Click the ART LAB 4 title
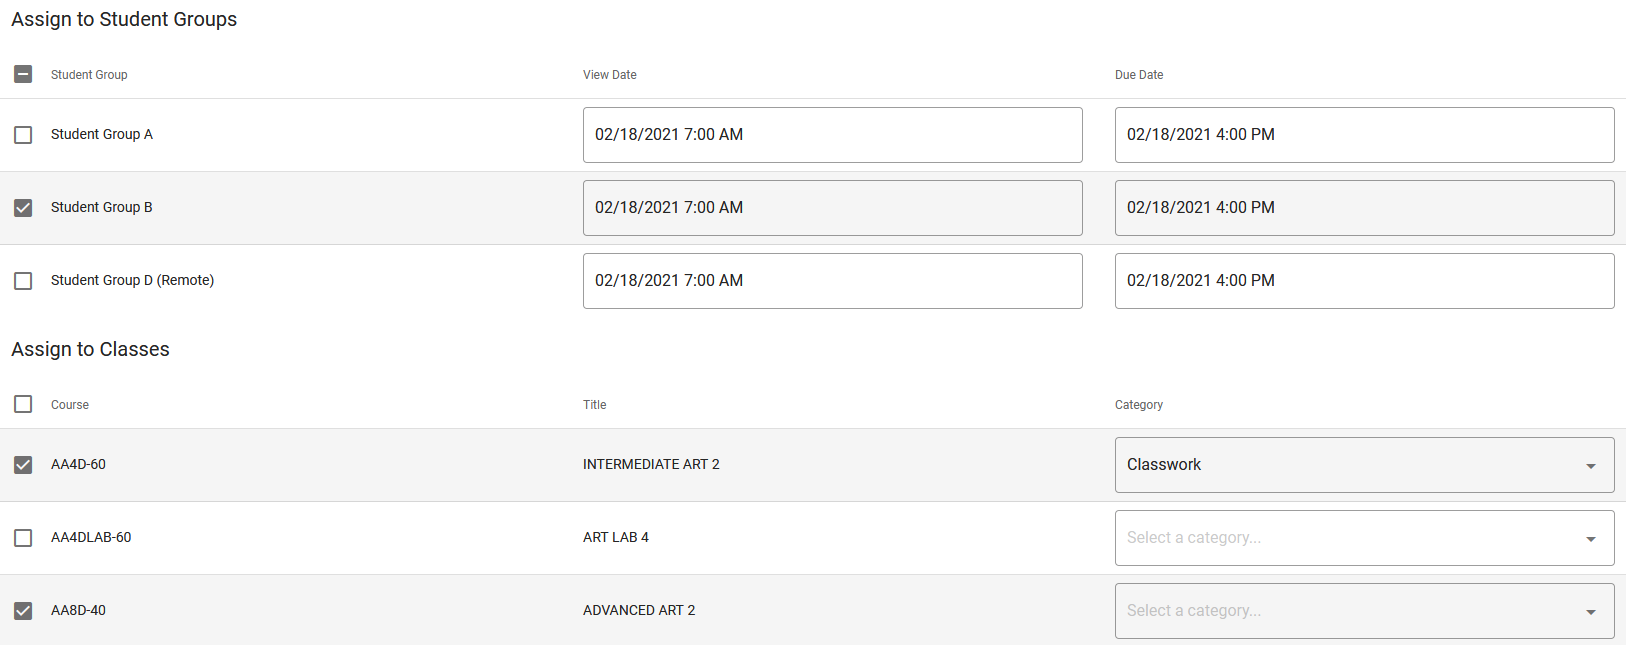The image size is (1626, 645). (x=616, y=537)
